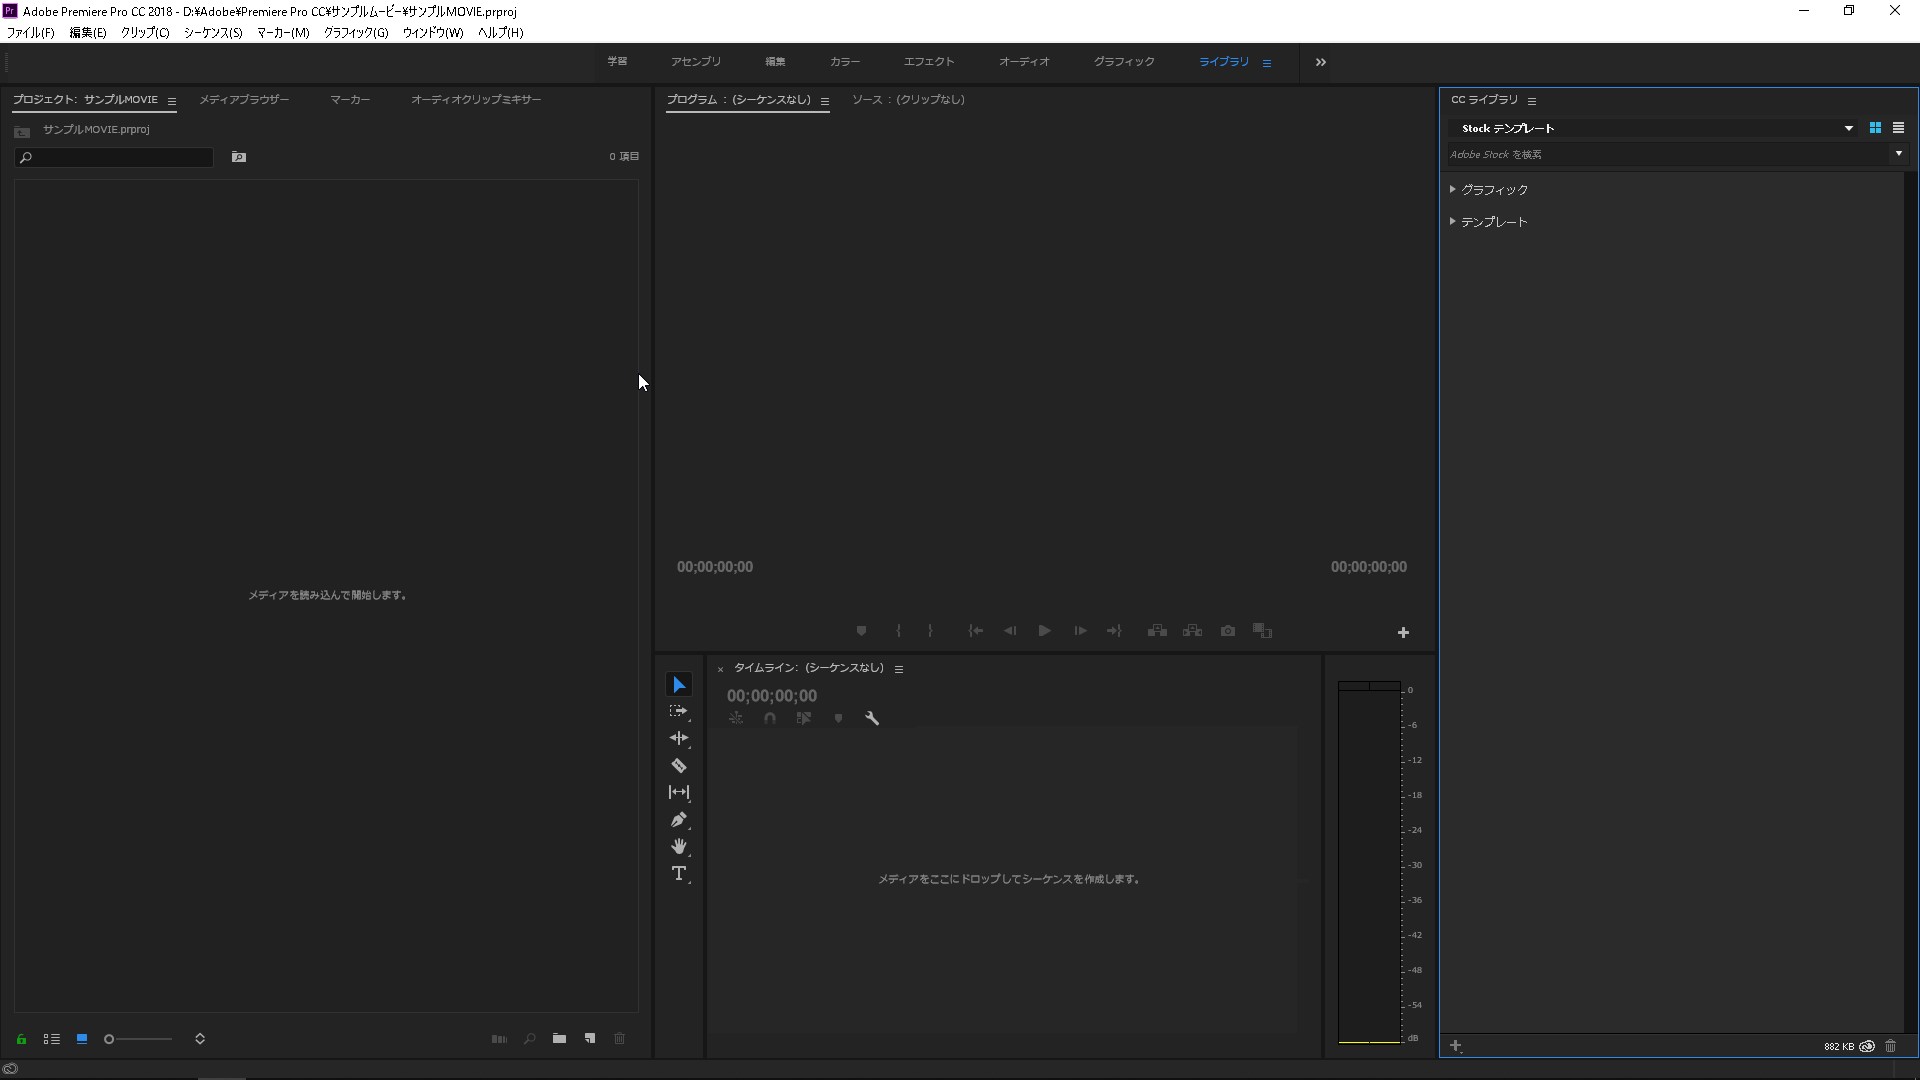The height and width of the screenshot is (1080, 1920).
Task: Click the project panel search field
Action: point(115,157)
